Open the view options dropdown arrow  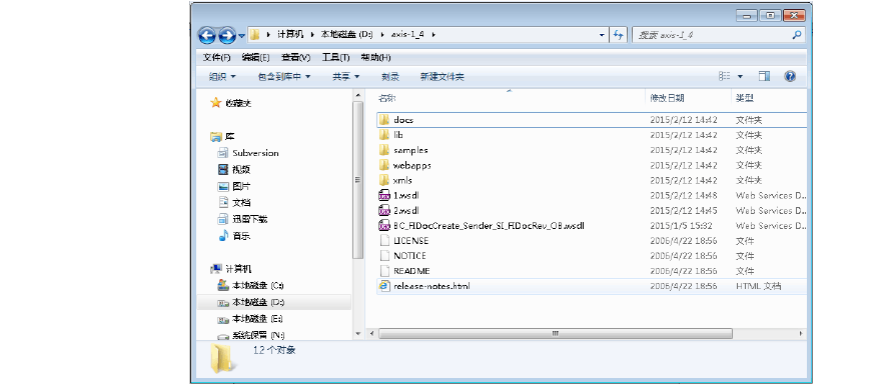[x=740, y=76]
